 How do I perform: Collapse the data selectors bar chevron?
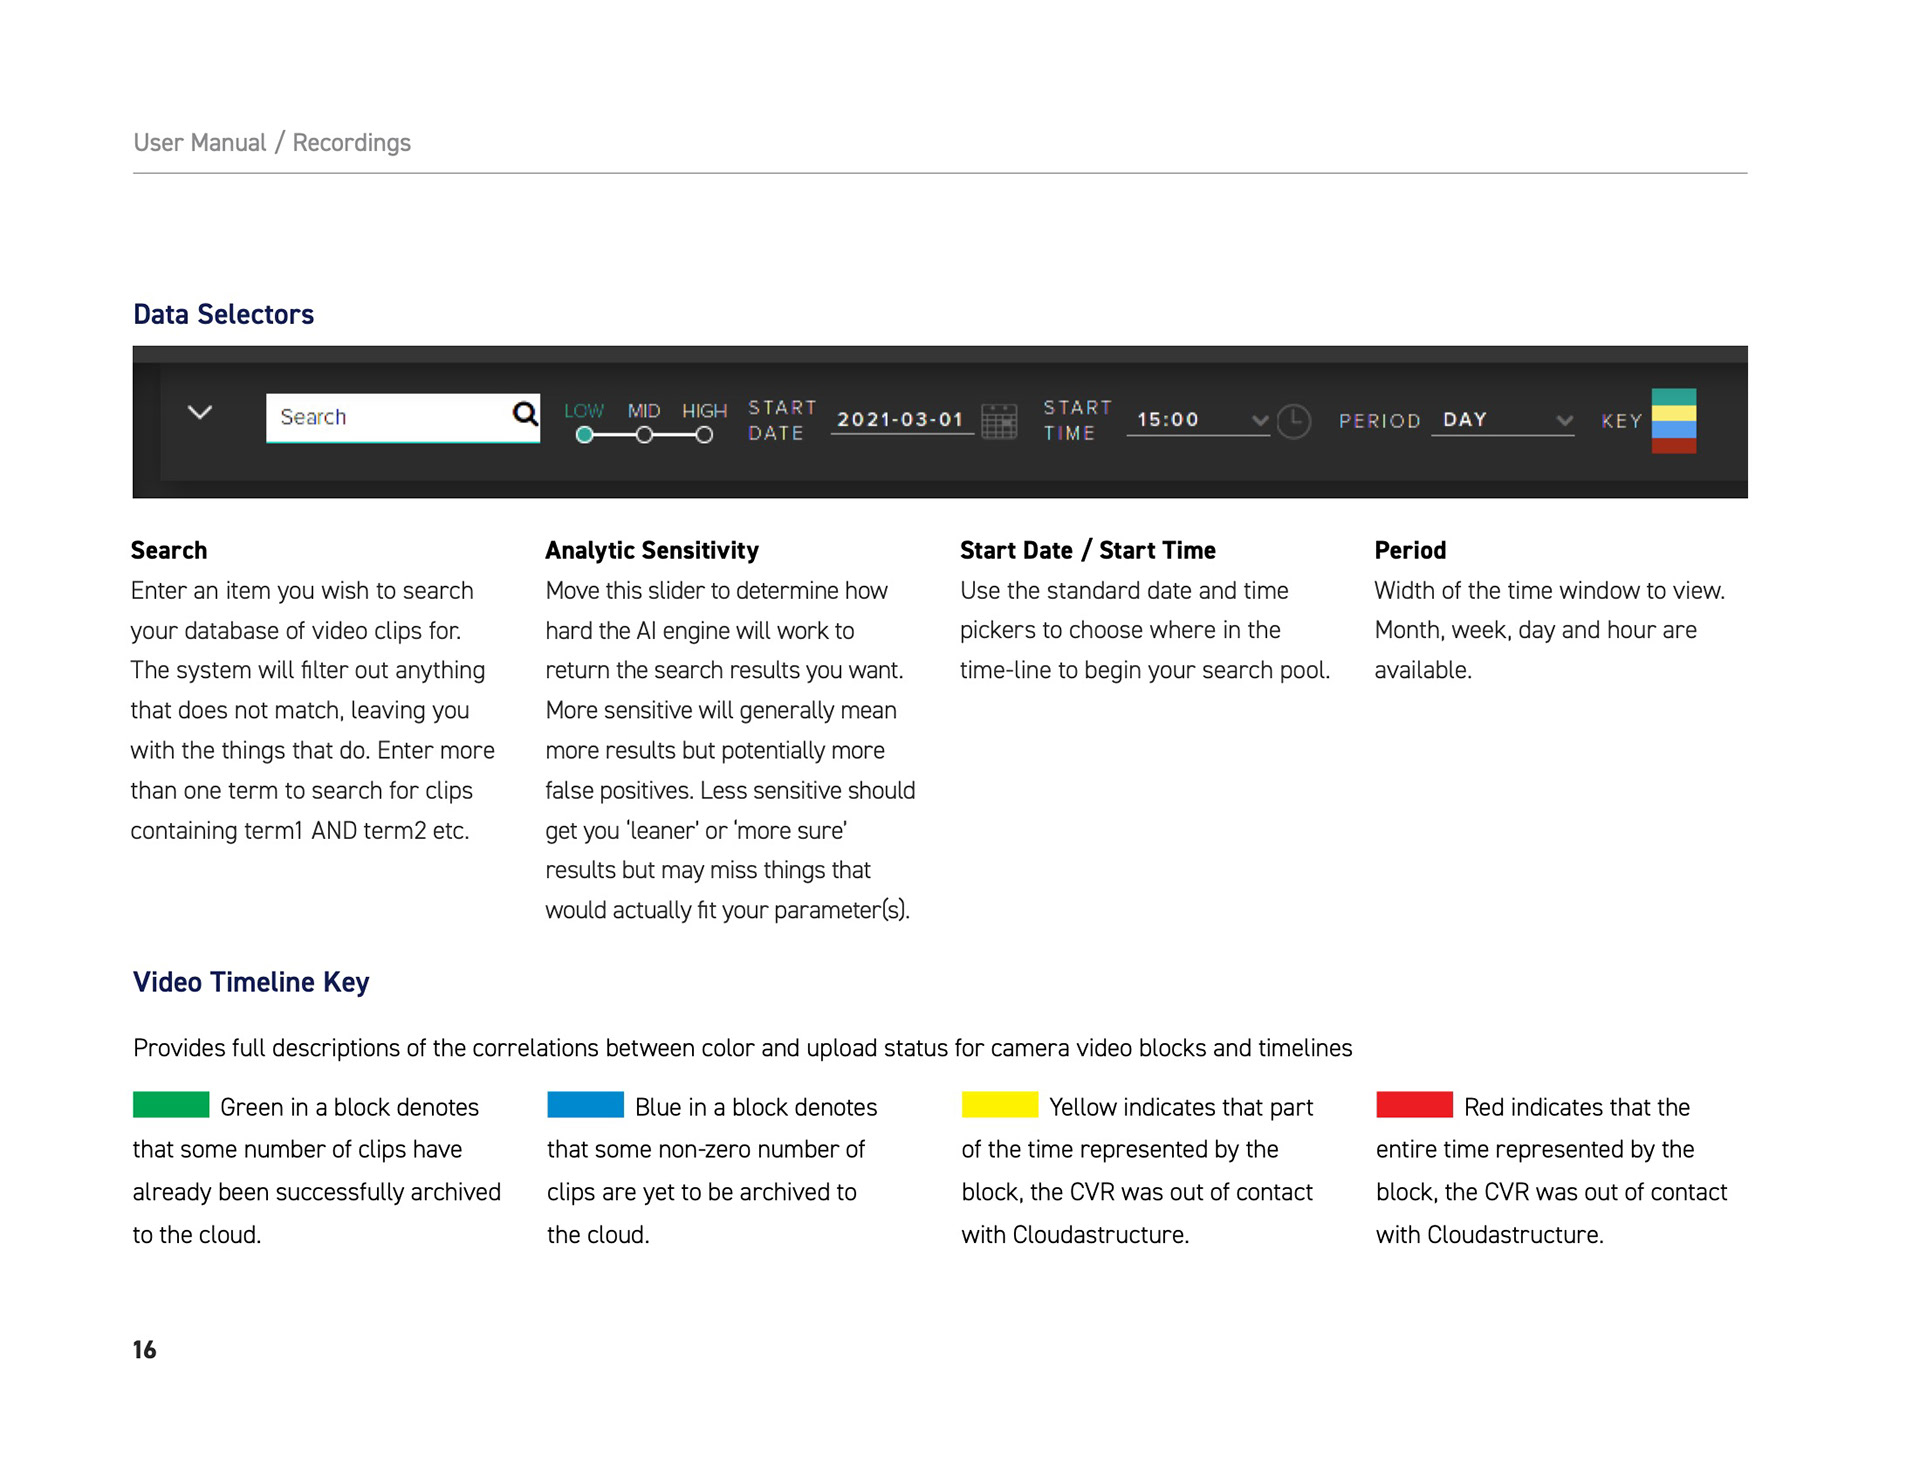coord(200,412)
